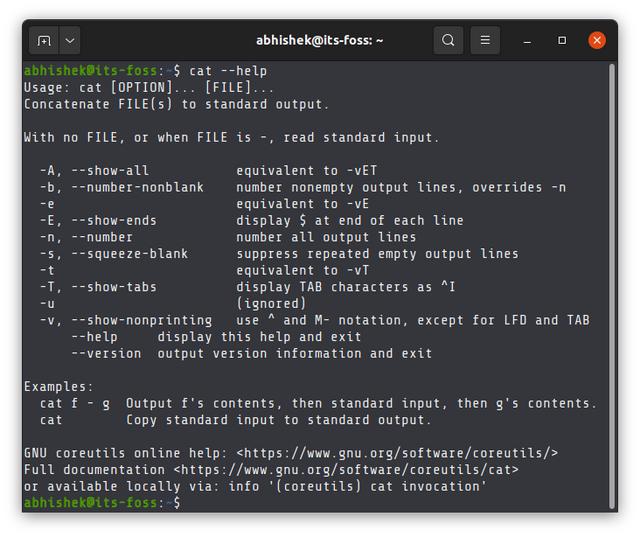Click the --show-nonprinting option text
The width and height of the screenshot is (640, 537).
pos(142,320)
